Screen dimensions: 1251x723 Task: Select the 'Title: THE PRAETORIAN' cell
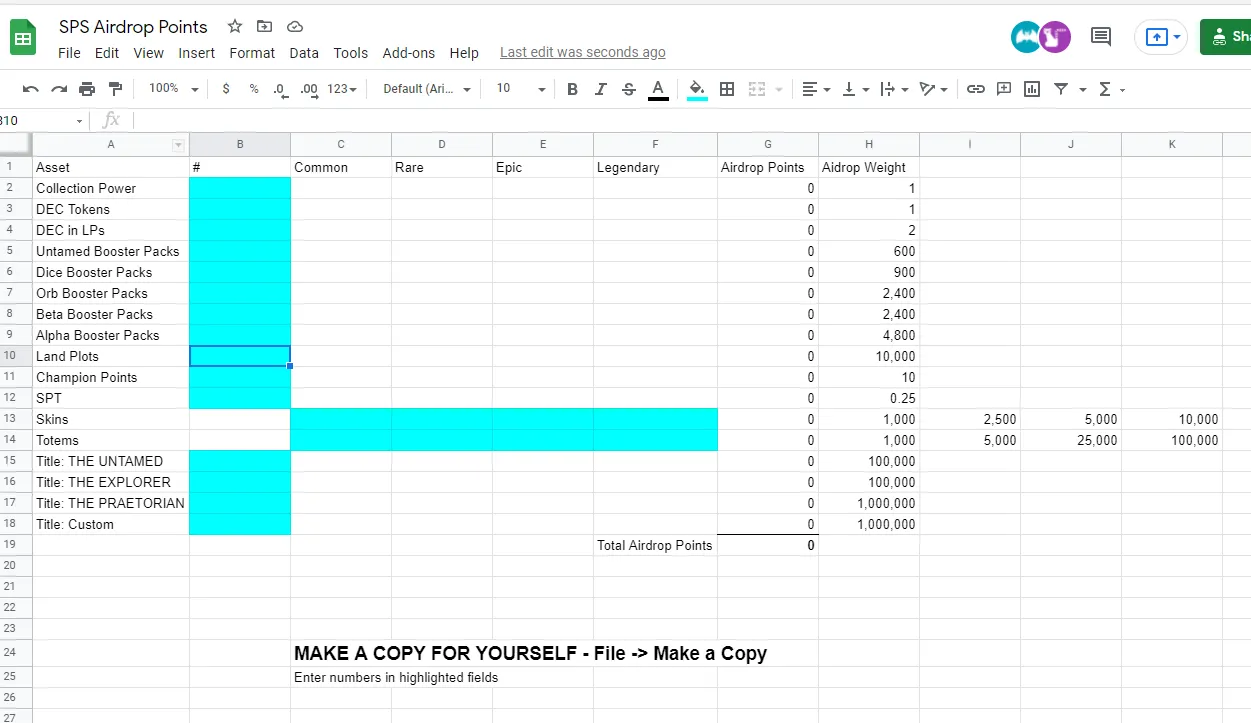[x=111, y=503]
